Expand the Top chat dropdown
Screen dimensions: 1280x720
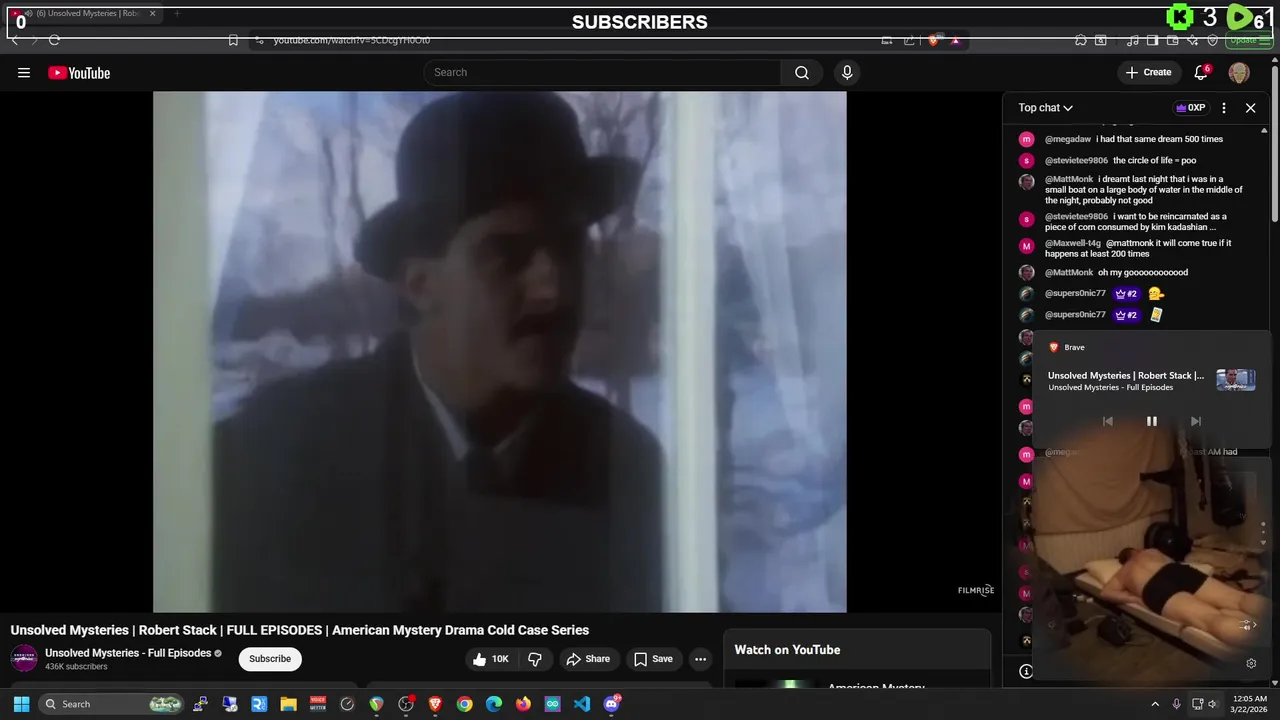point(1046,107)
